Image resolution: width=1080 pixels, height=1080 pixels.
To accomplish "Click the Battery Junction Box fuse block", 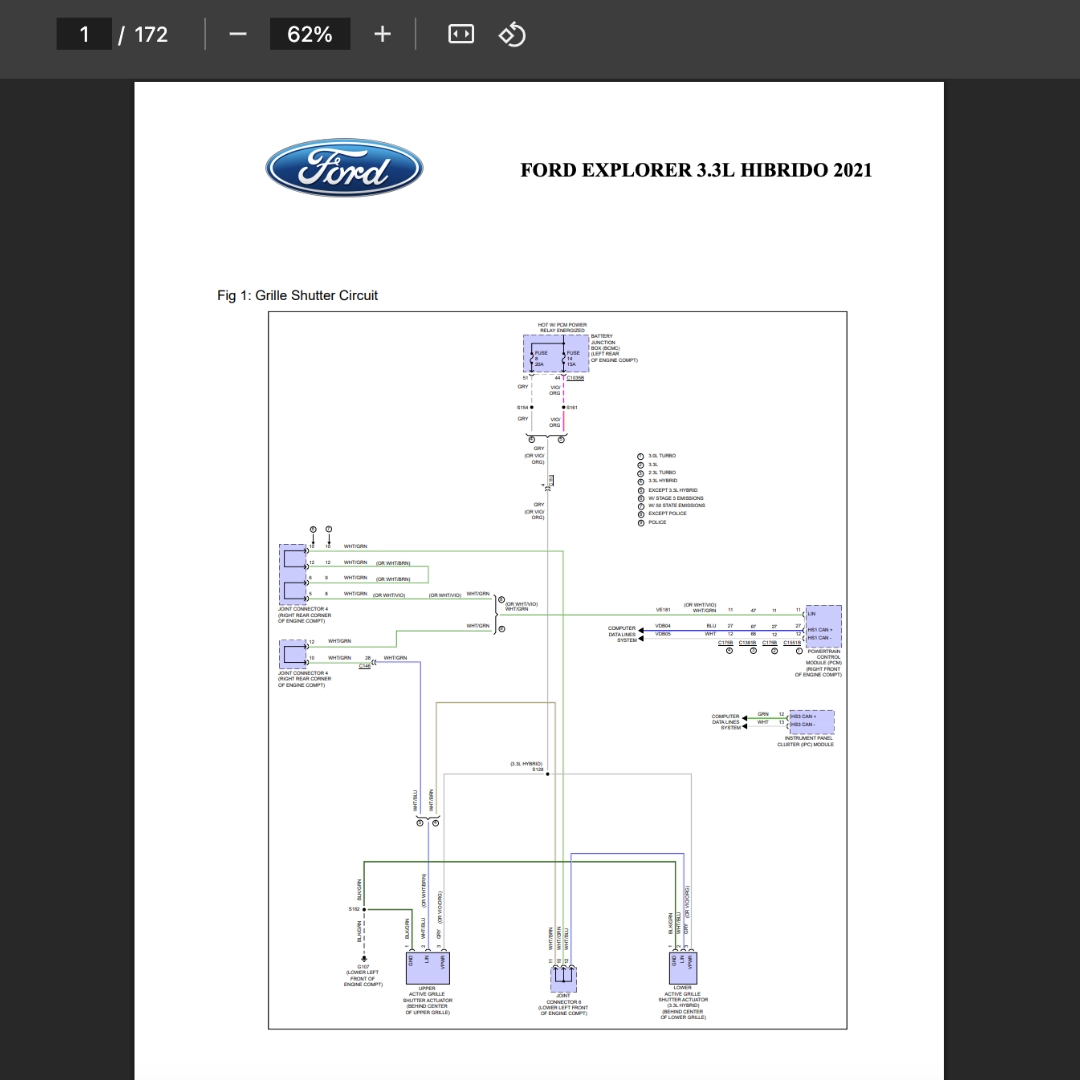I will click(556, 355).
